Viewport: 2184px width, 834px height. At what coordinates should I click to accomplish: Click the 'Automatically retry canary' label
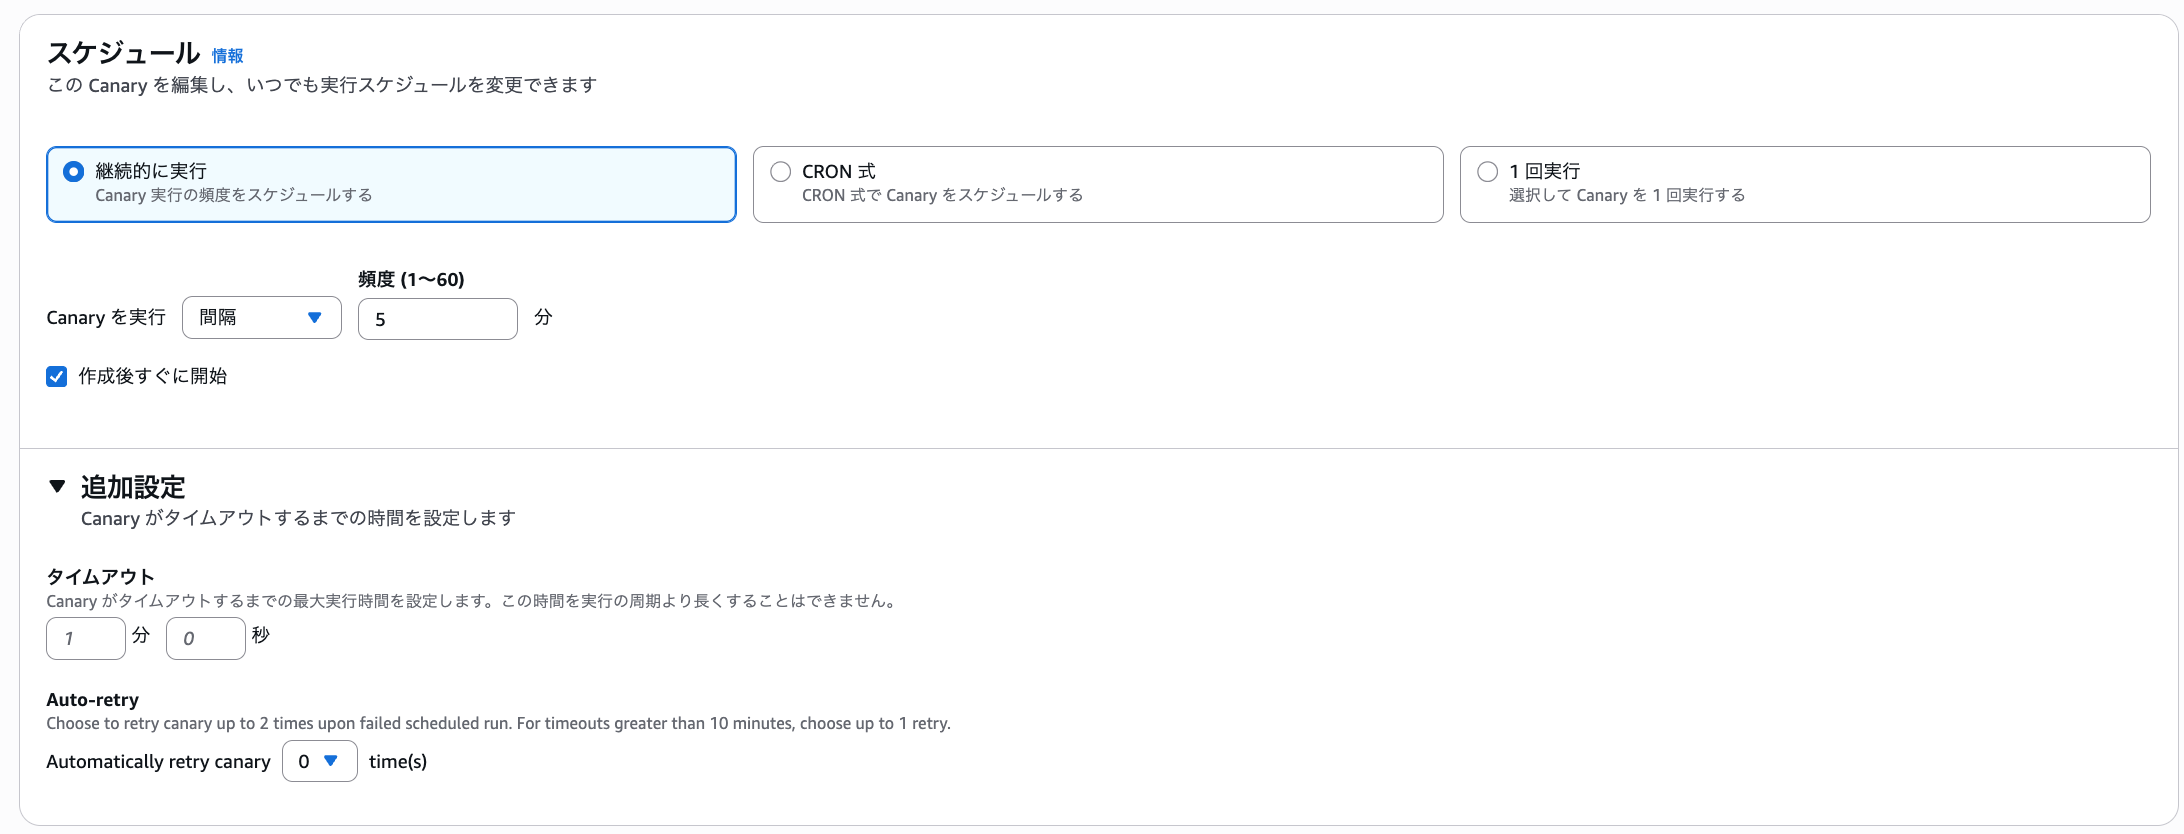point(158,762)
